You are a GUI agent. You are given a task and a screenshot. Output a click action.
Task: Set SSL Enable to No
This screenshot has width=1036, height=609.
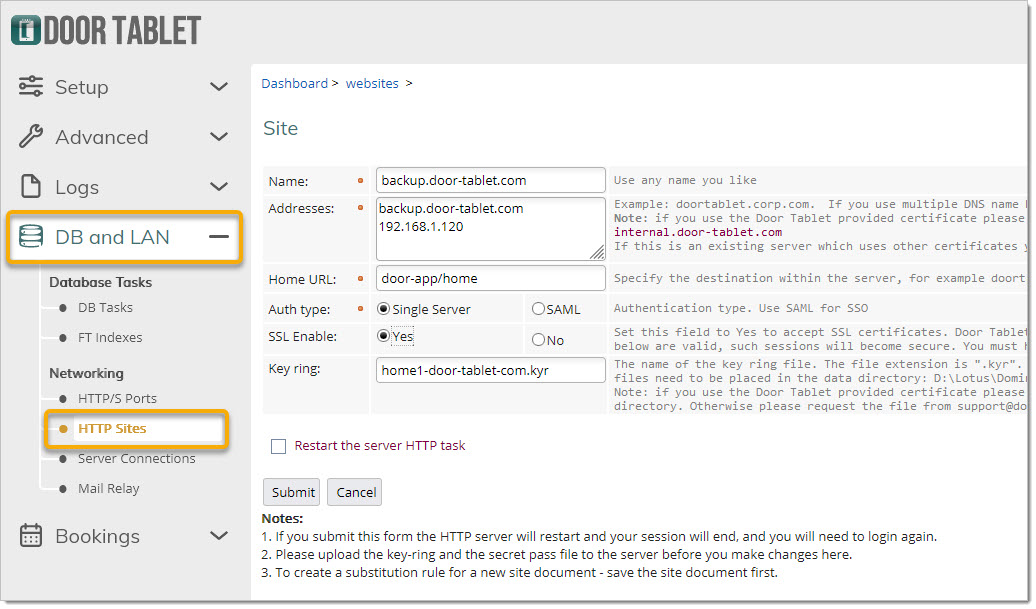(538, 340)
